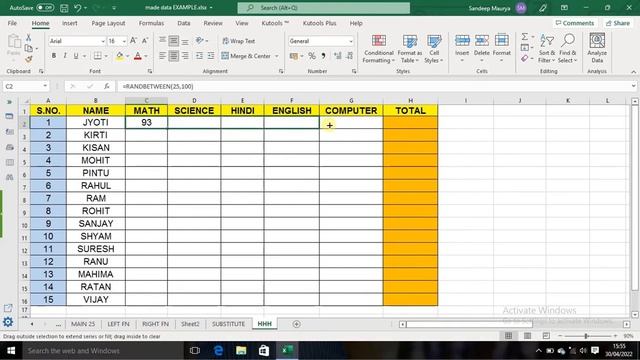Click the Find & Select magnifier icon
Image resolution: width=640 pixels, height=360 pixels.
coord(568,41)
